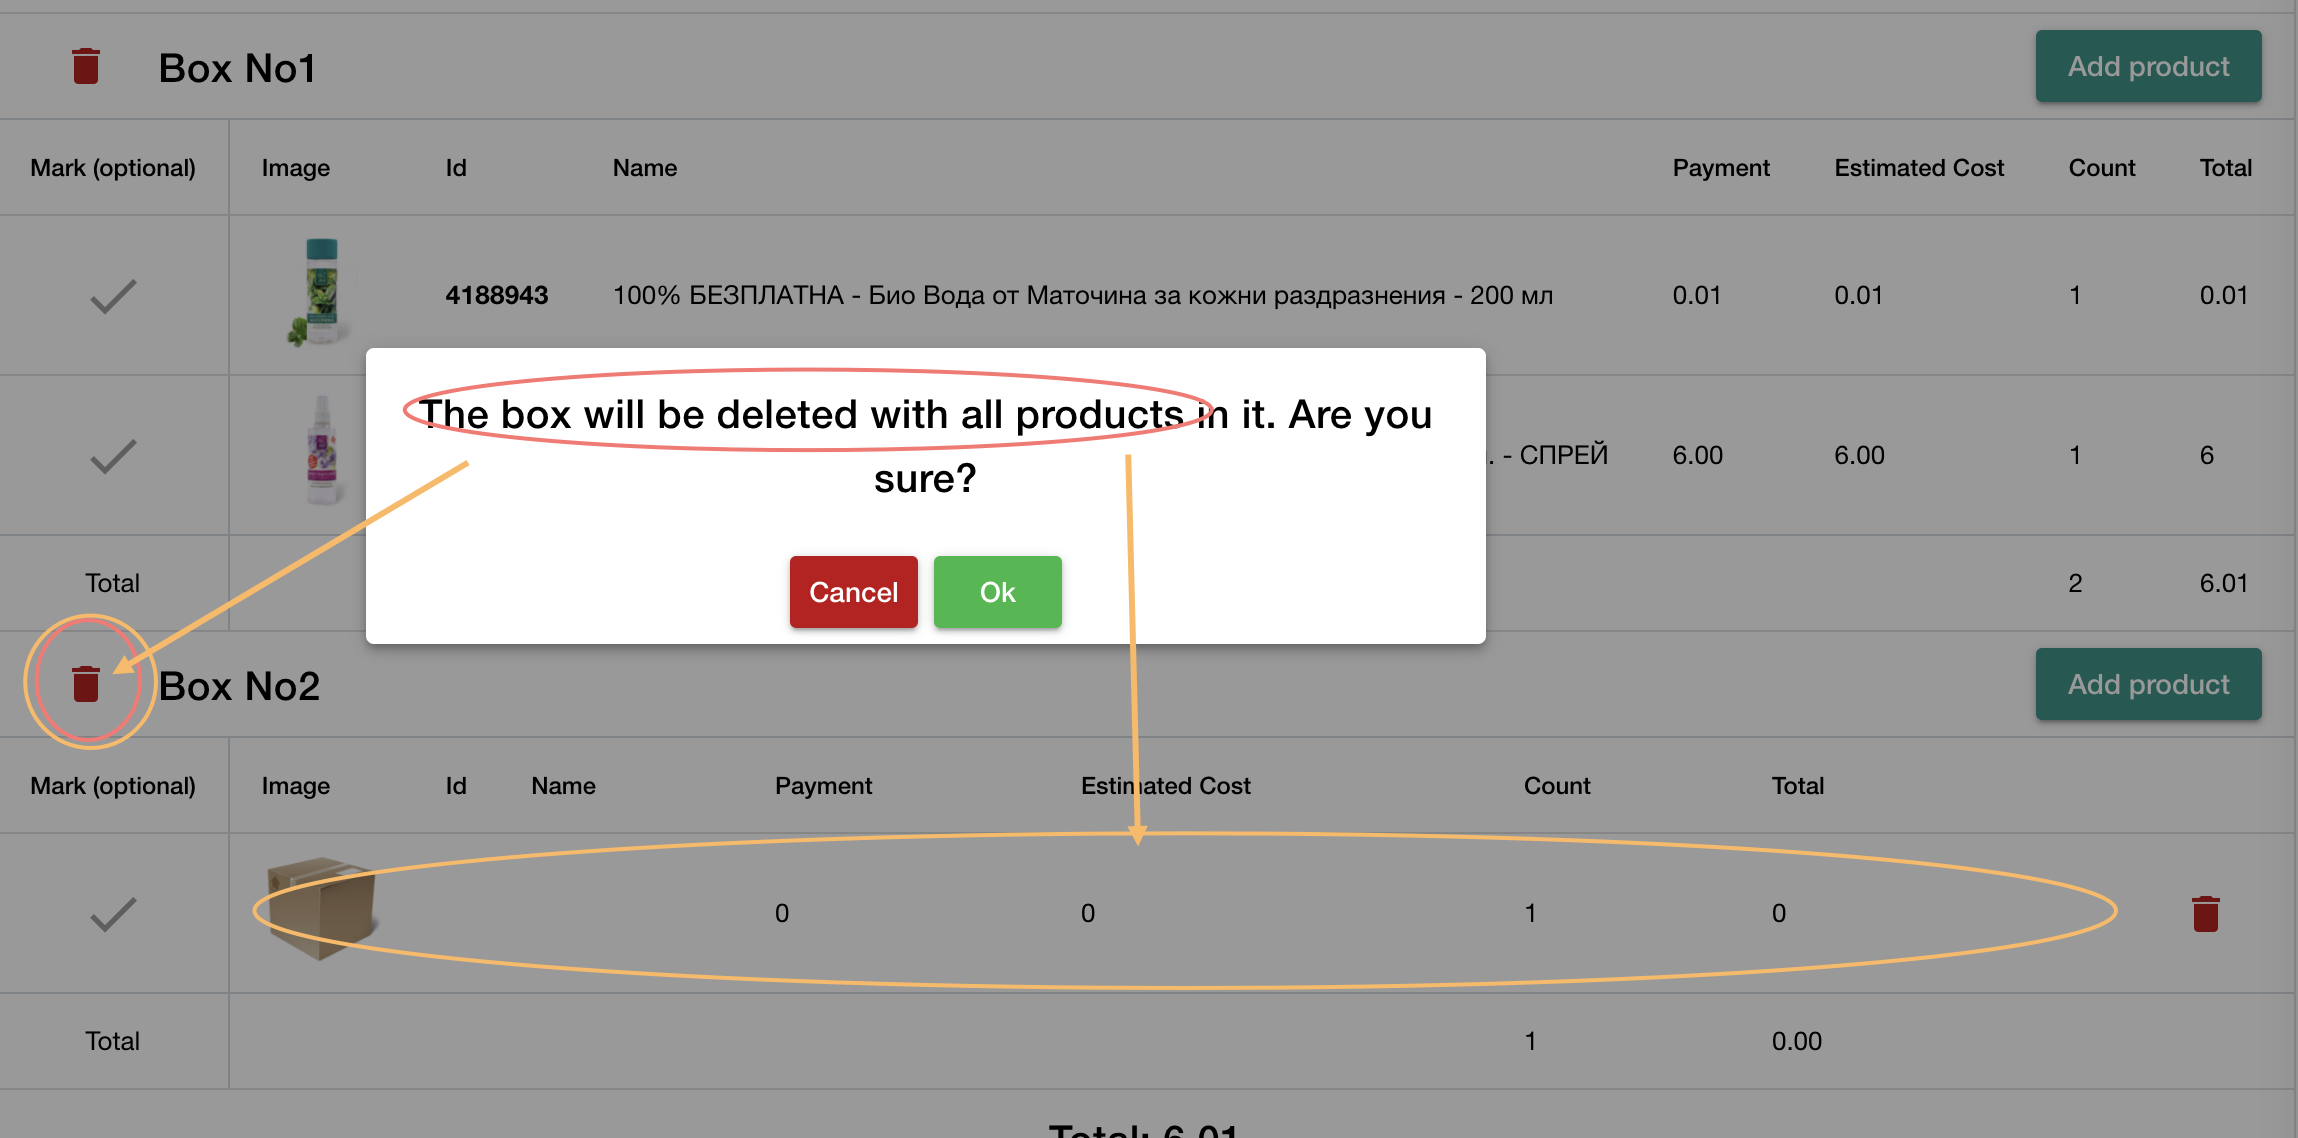Click the Box No1 Payment column header

pyautogui.click(x=1720, y=168)
